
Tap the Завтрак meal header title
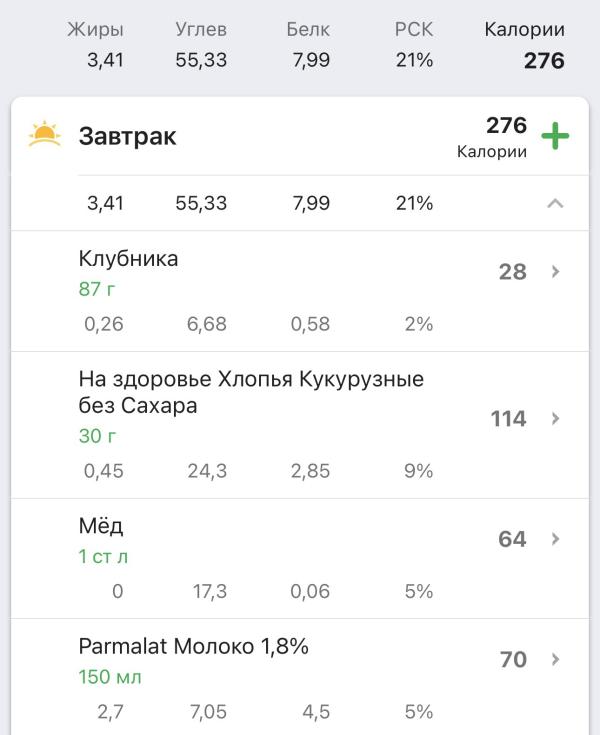[x=128, y=136]
